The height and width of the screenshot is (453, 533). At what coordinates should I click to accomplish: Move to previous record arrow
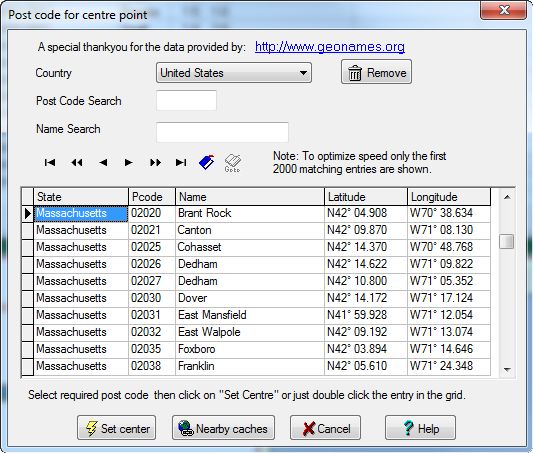[x=103, y=163]
